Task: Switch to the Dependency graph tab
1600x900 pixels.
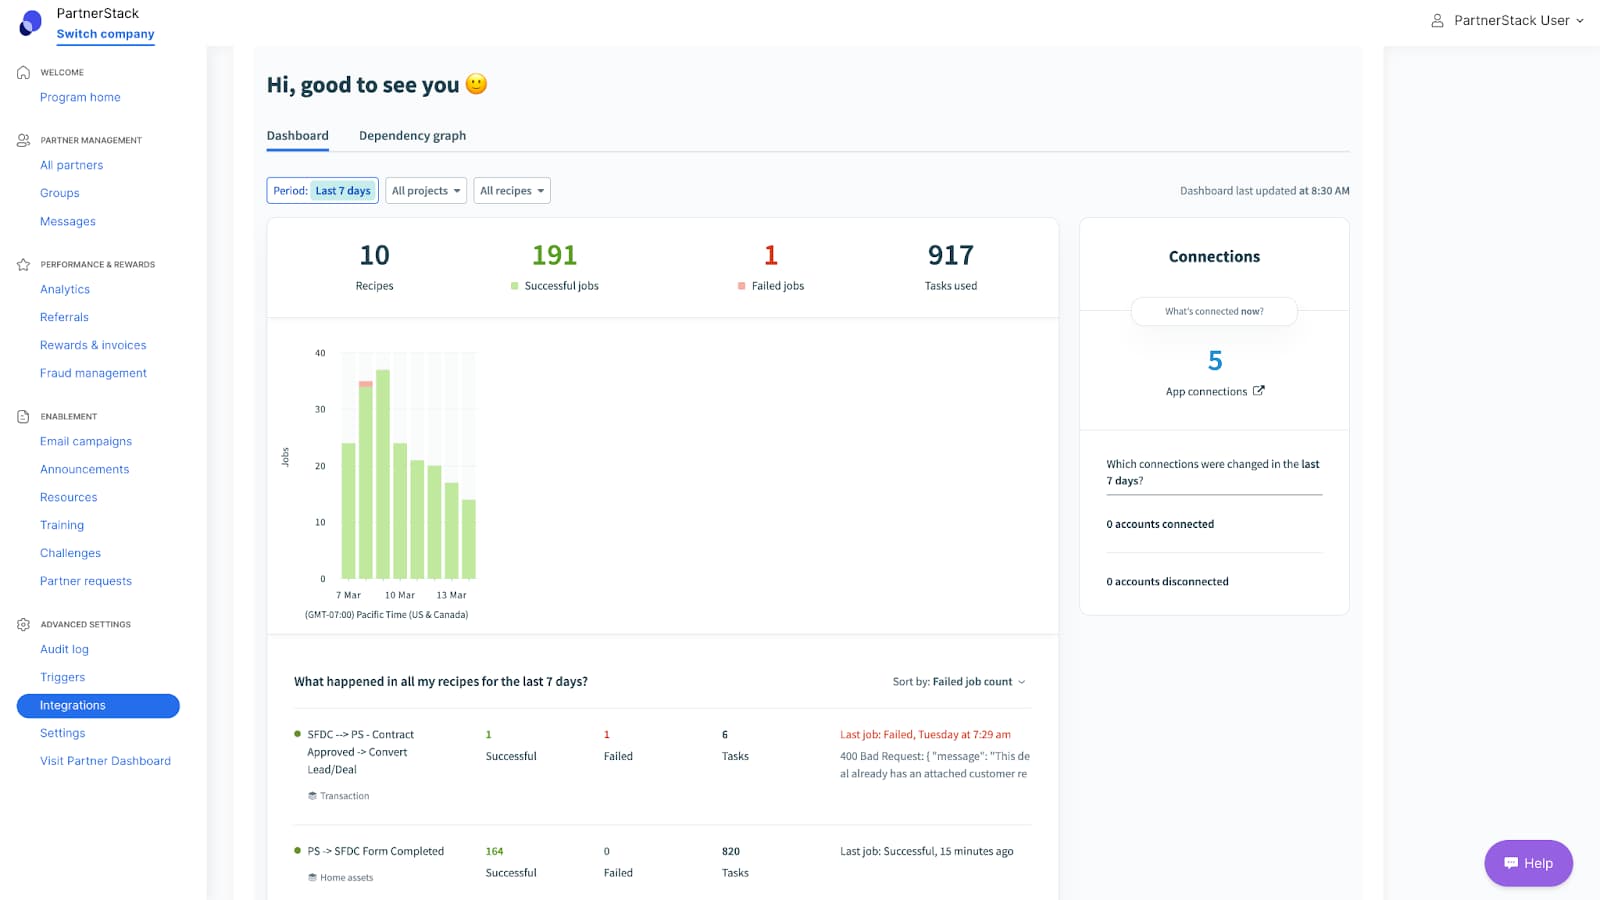Action: point(412,135)
